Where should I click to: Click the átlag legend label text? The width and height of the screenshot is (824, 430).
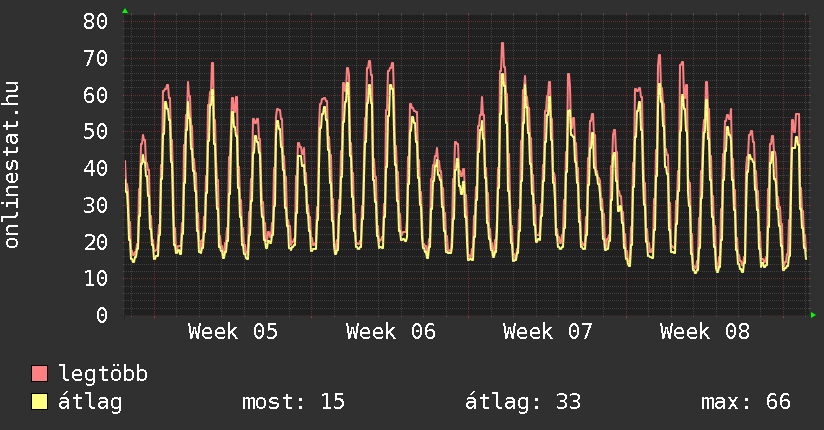coord(91,402)
